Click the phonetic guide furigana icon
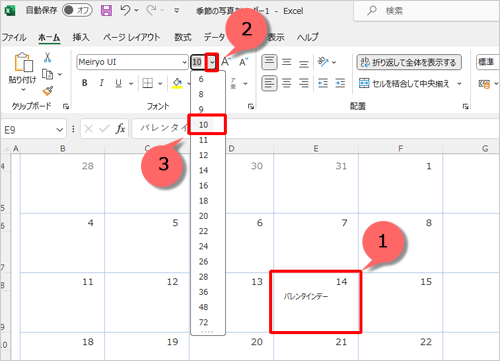 coord(233,83)
